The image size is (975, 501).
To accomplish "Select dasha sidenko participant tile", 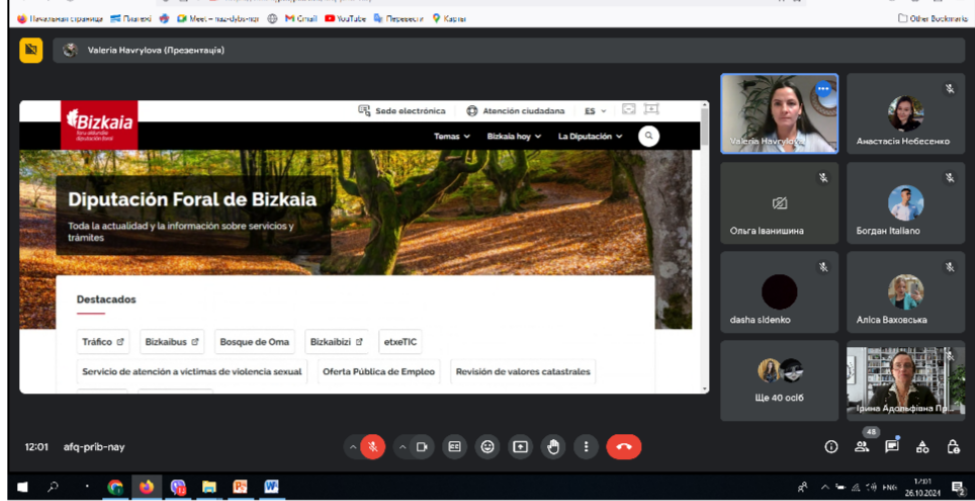I will [x=779, y=292].
